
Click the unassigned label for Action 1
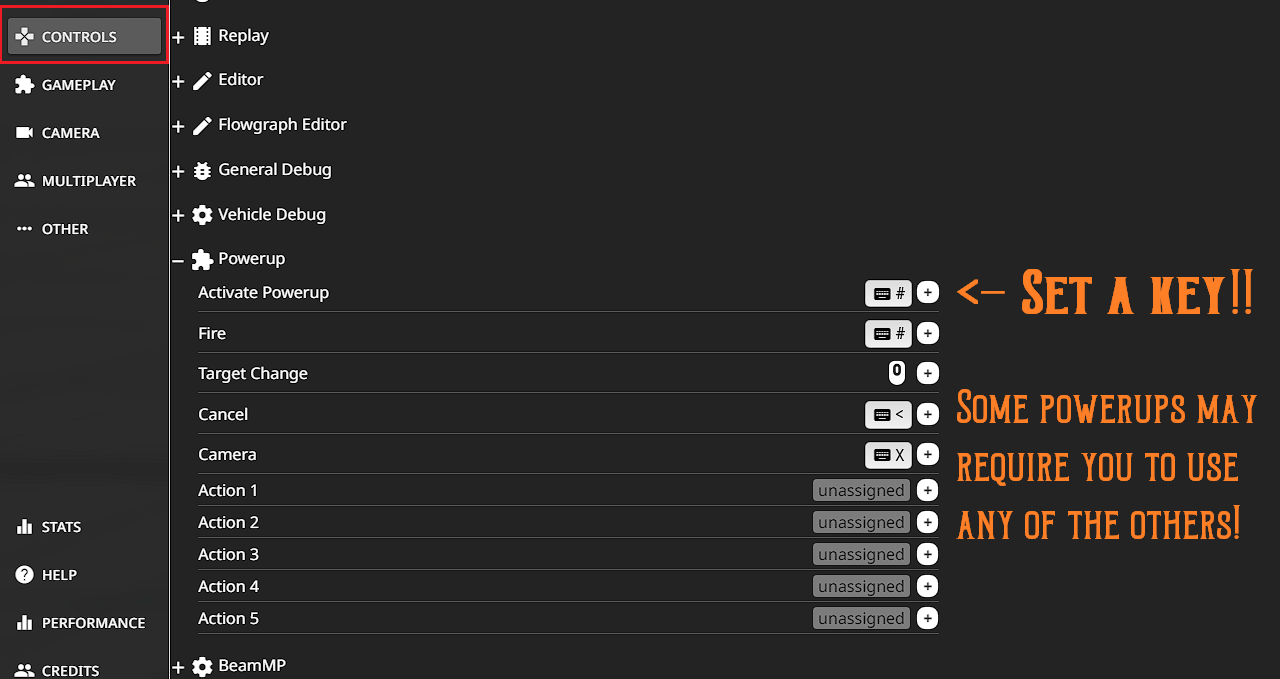tap(861, 490)
